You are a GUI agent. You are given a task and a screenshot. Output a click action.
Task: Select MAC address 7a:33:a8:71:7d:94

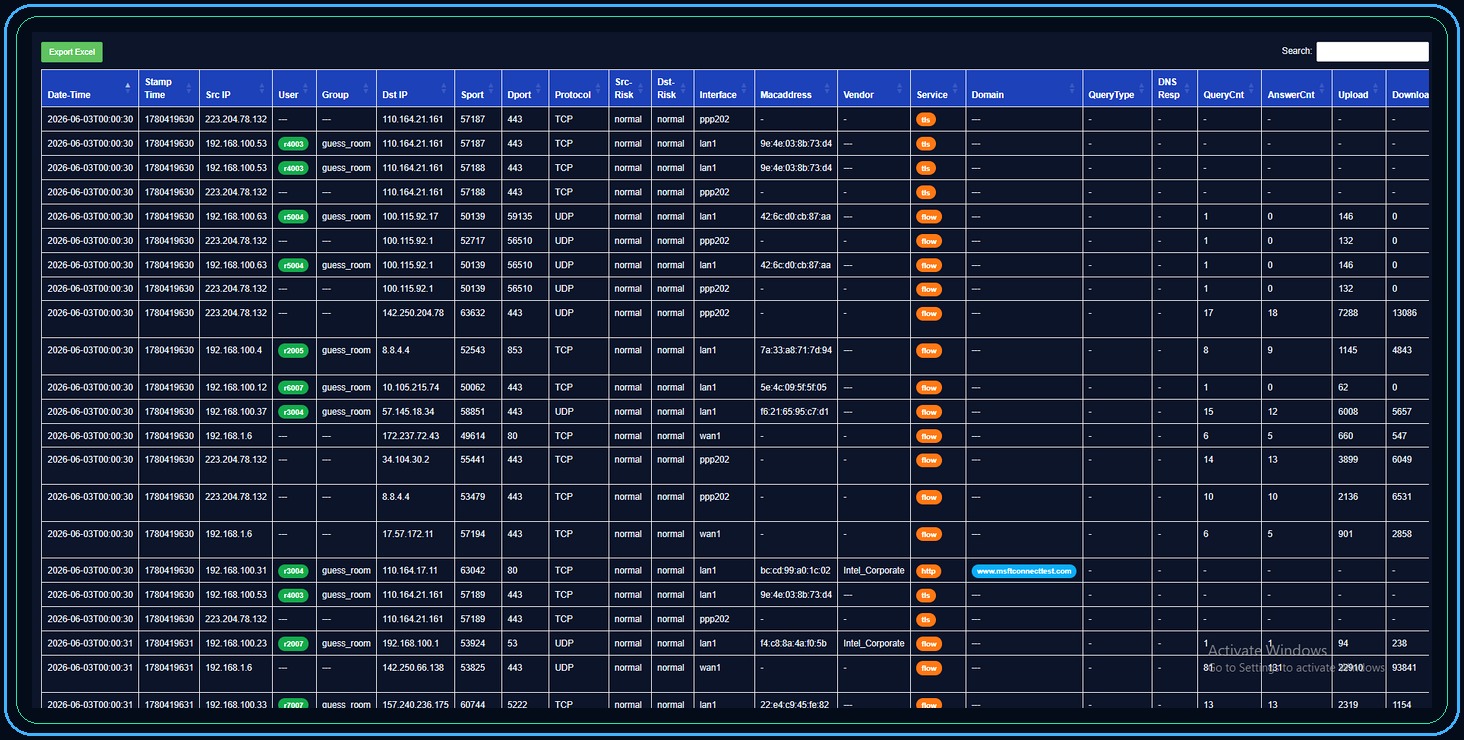[x=795, y=350]
